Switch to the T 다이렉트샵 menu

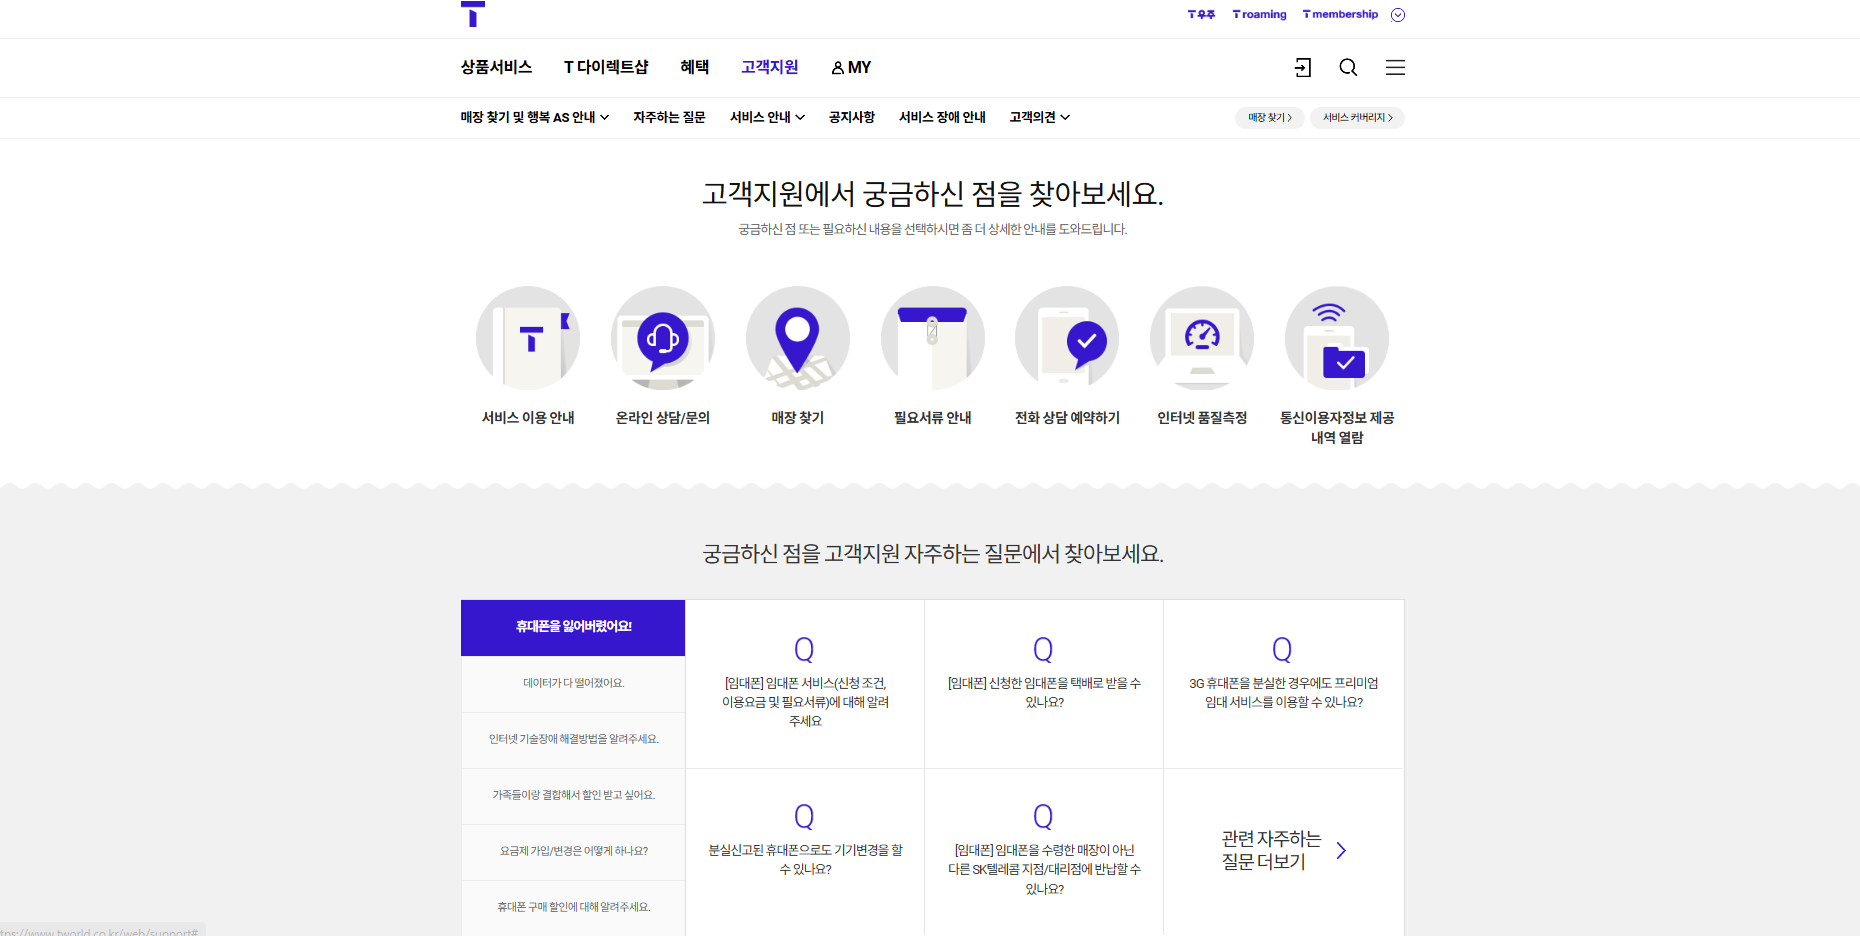tap(607, 67)
